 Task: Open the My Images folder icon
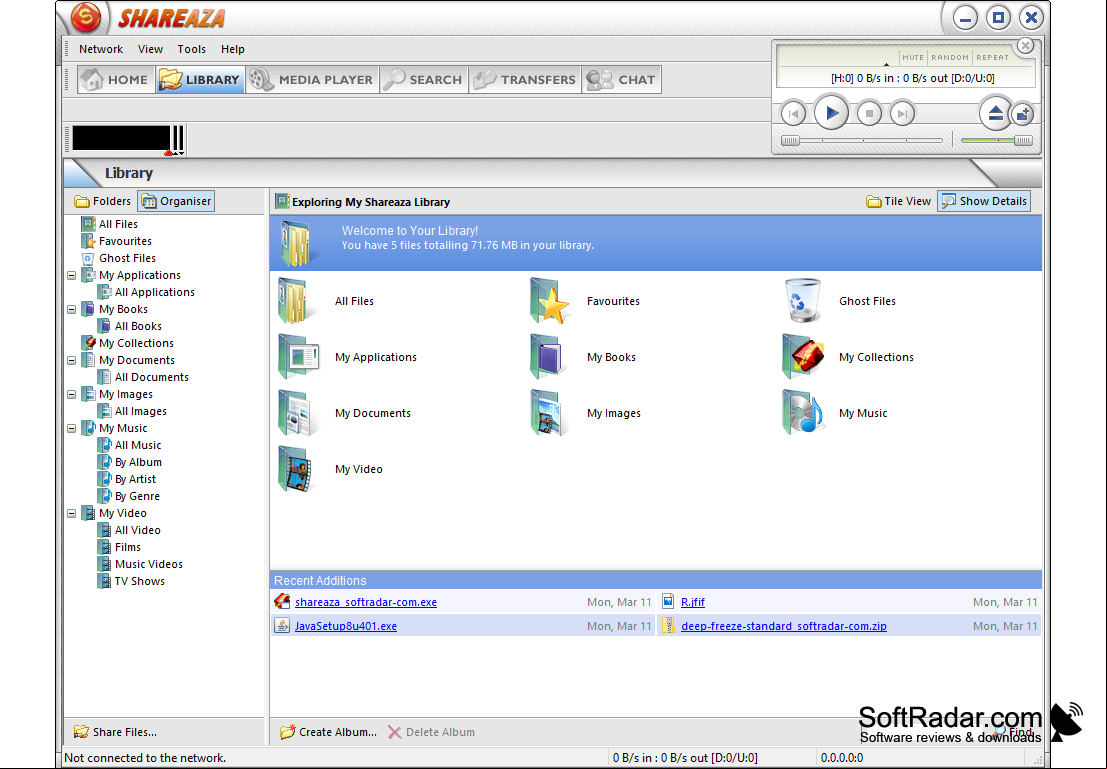(x=547, y=413)
